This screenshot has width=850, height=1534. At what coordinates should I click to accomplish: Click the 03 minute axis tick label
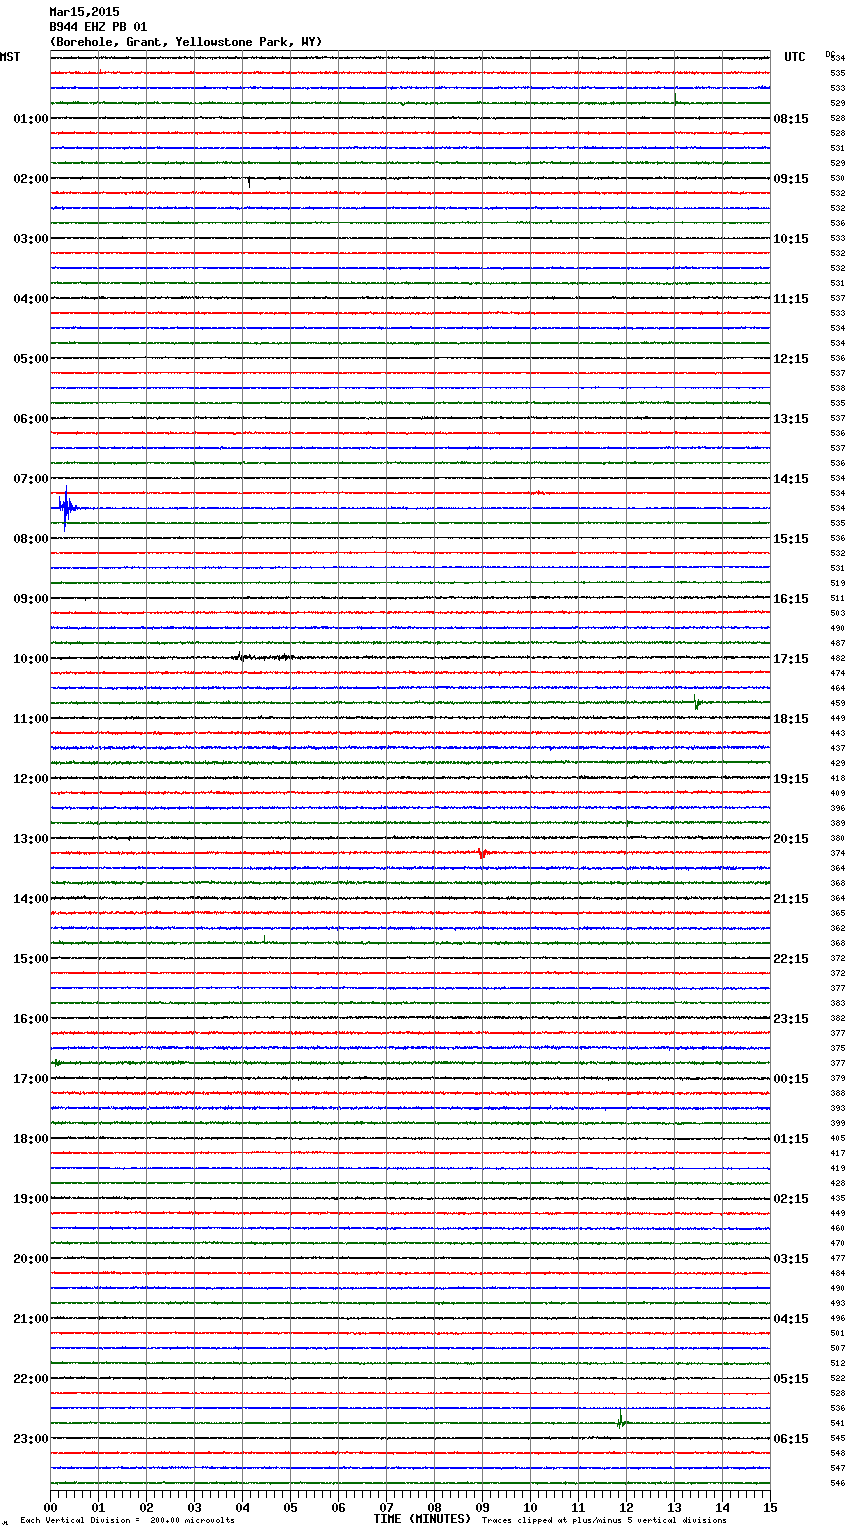click(x=194, y=1507)
